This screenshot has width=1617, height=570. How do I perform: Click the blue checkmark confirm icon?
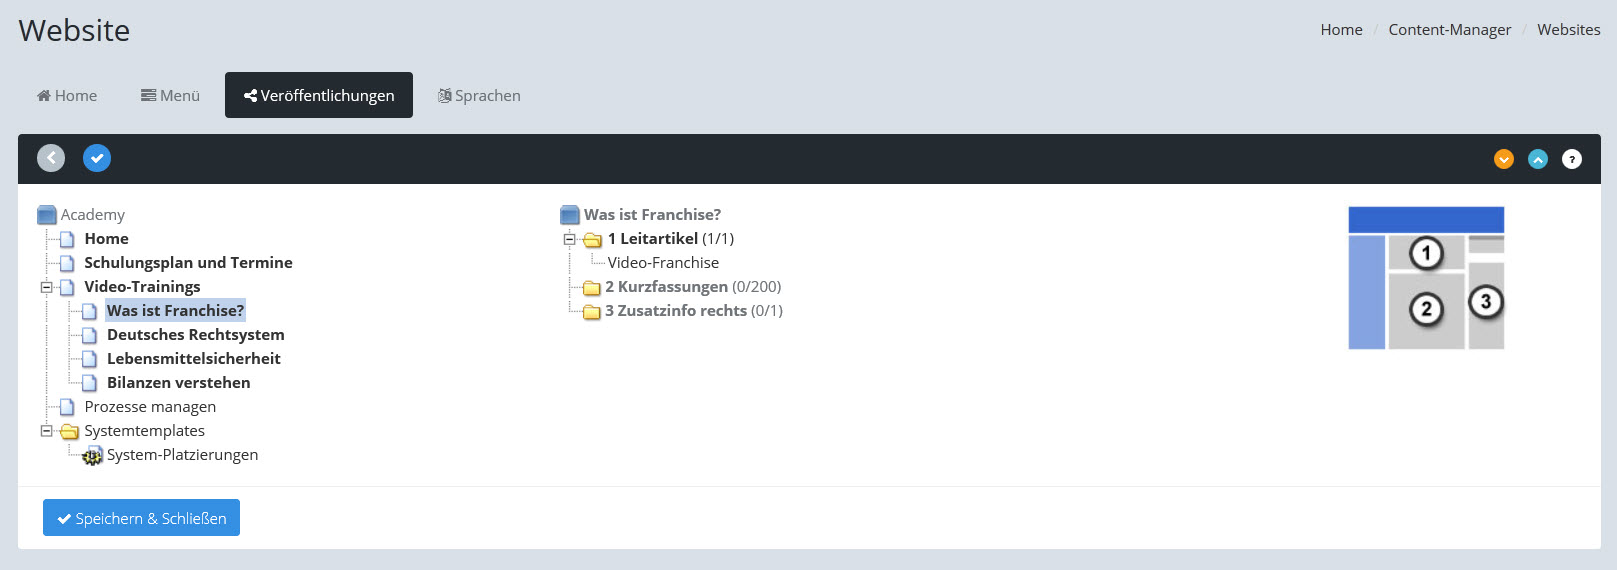point(97,158)
